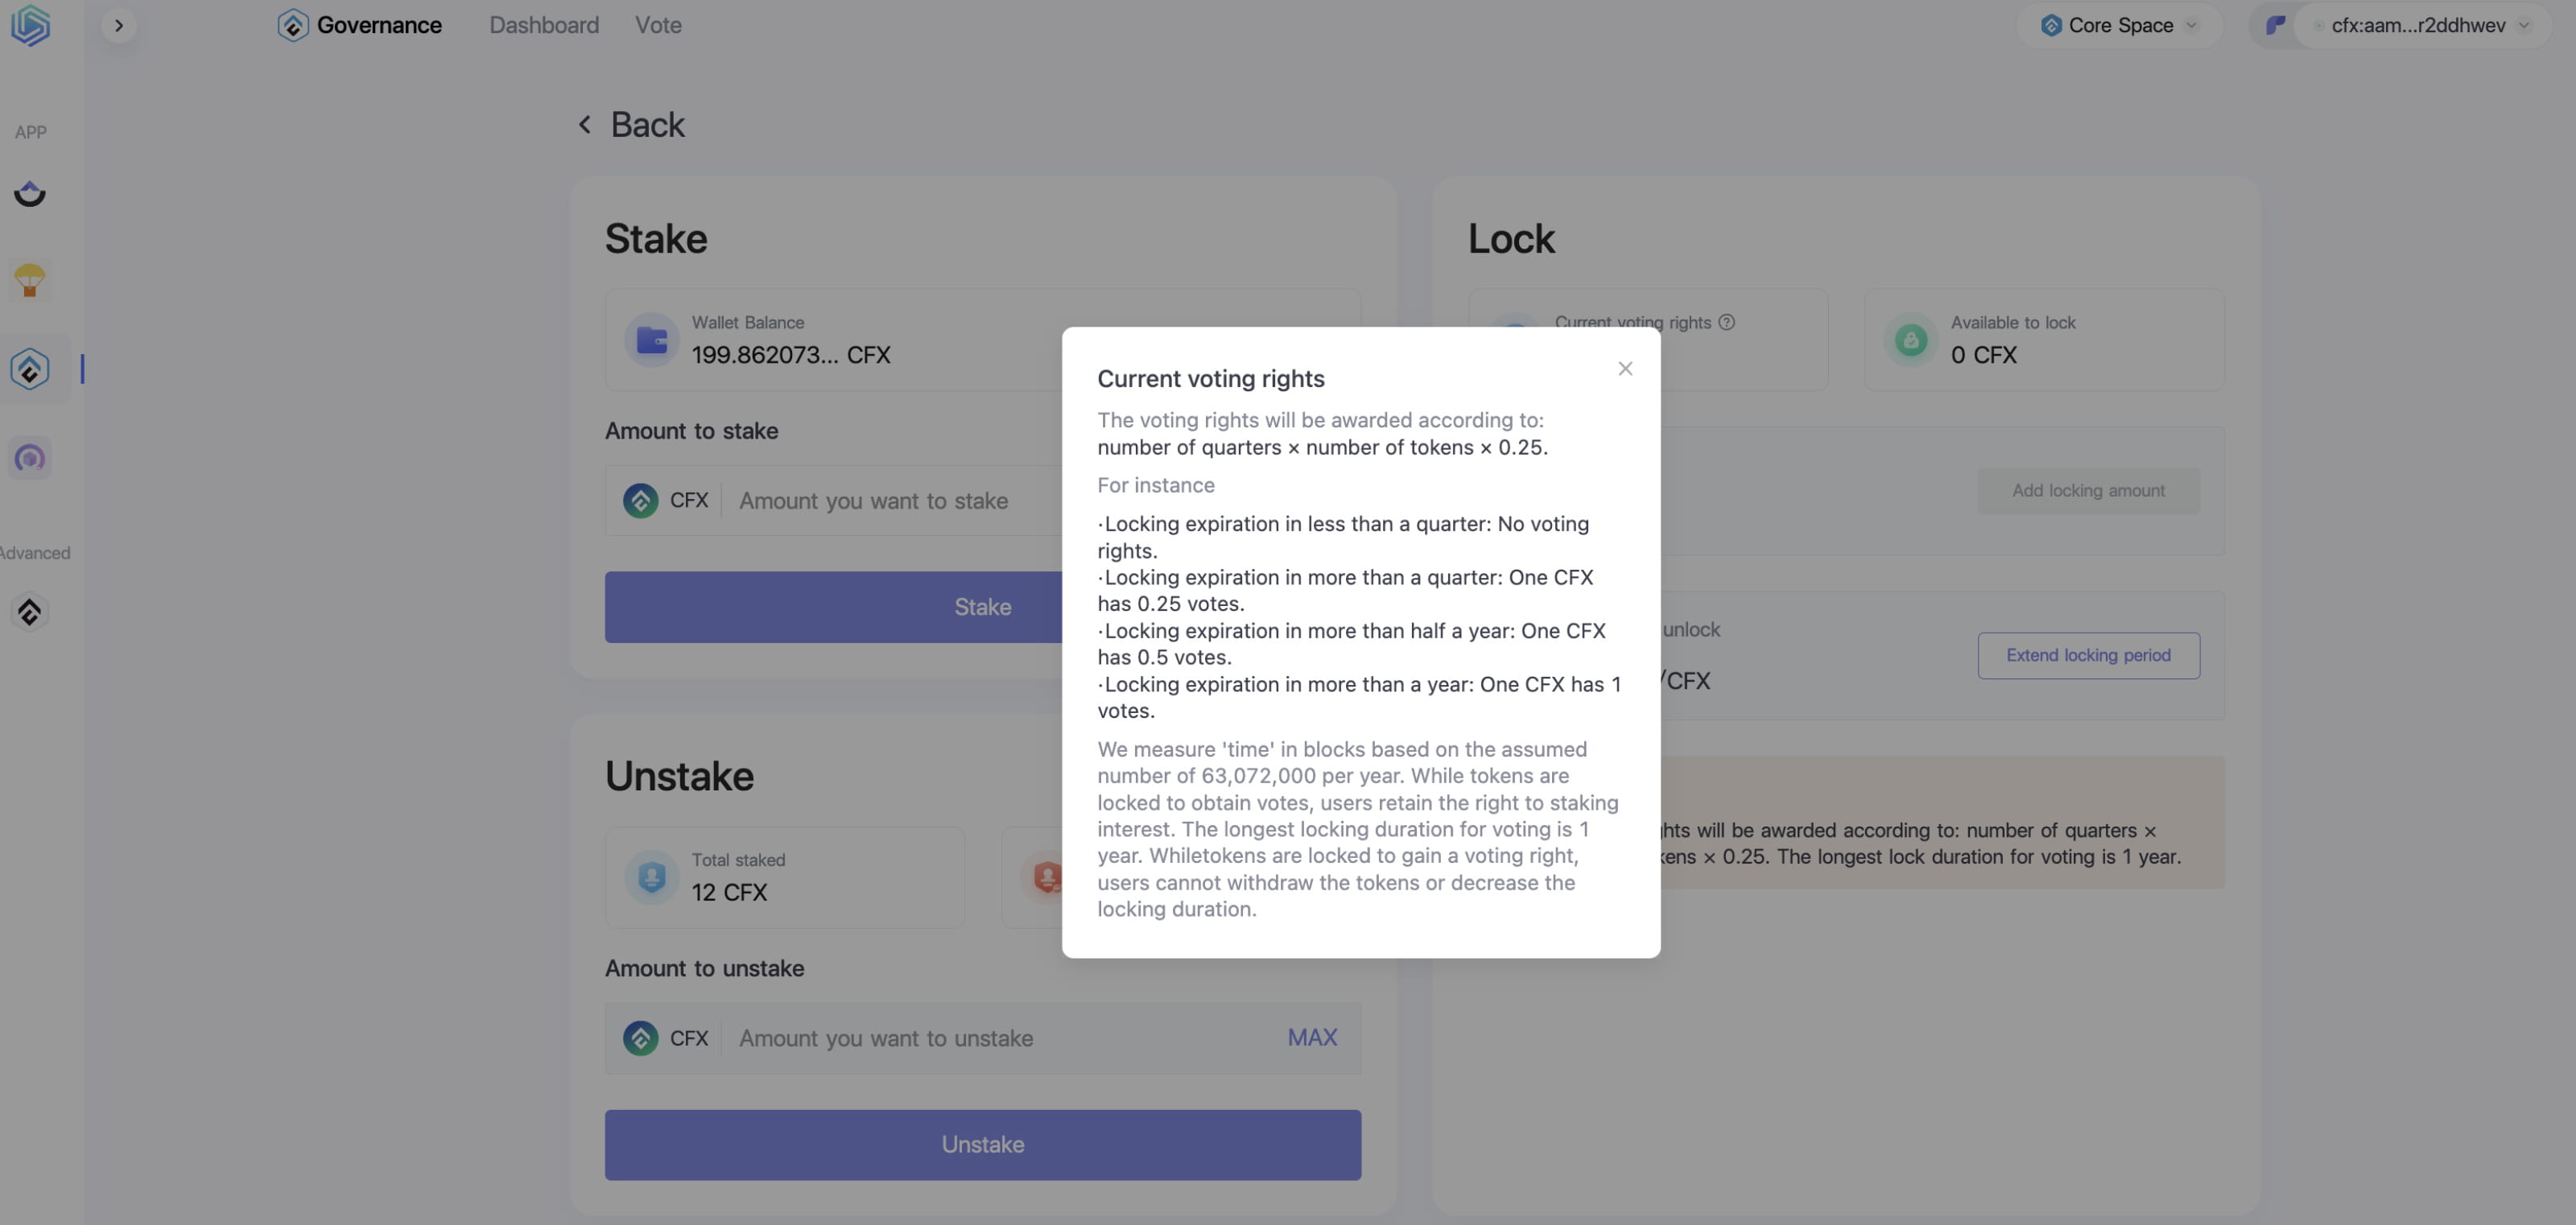Click the Governance logo in header
2576x1225 pixels.
(359, 25)
